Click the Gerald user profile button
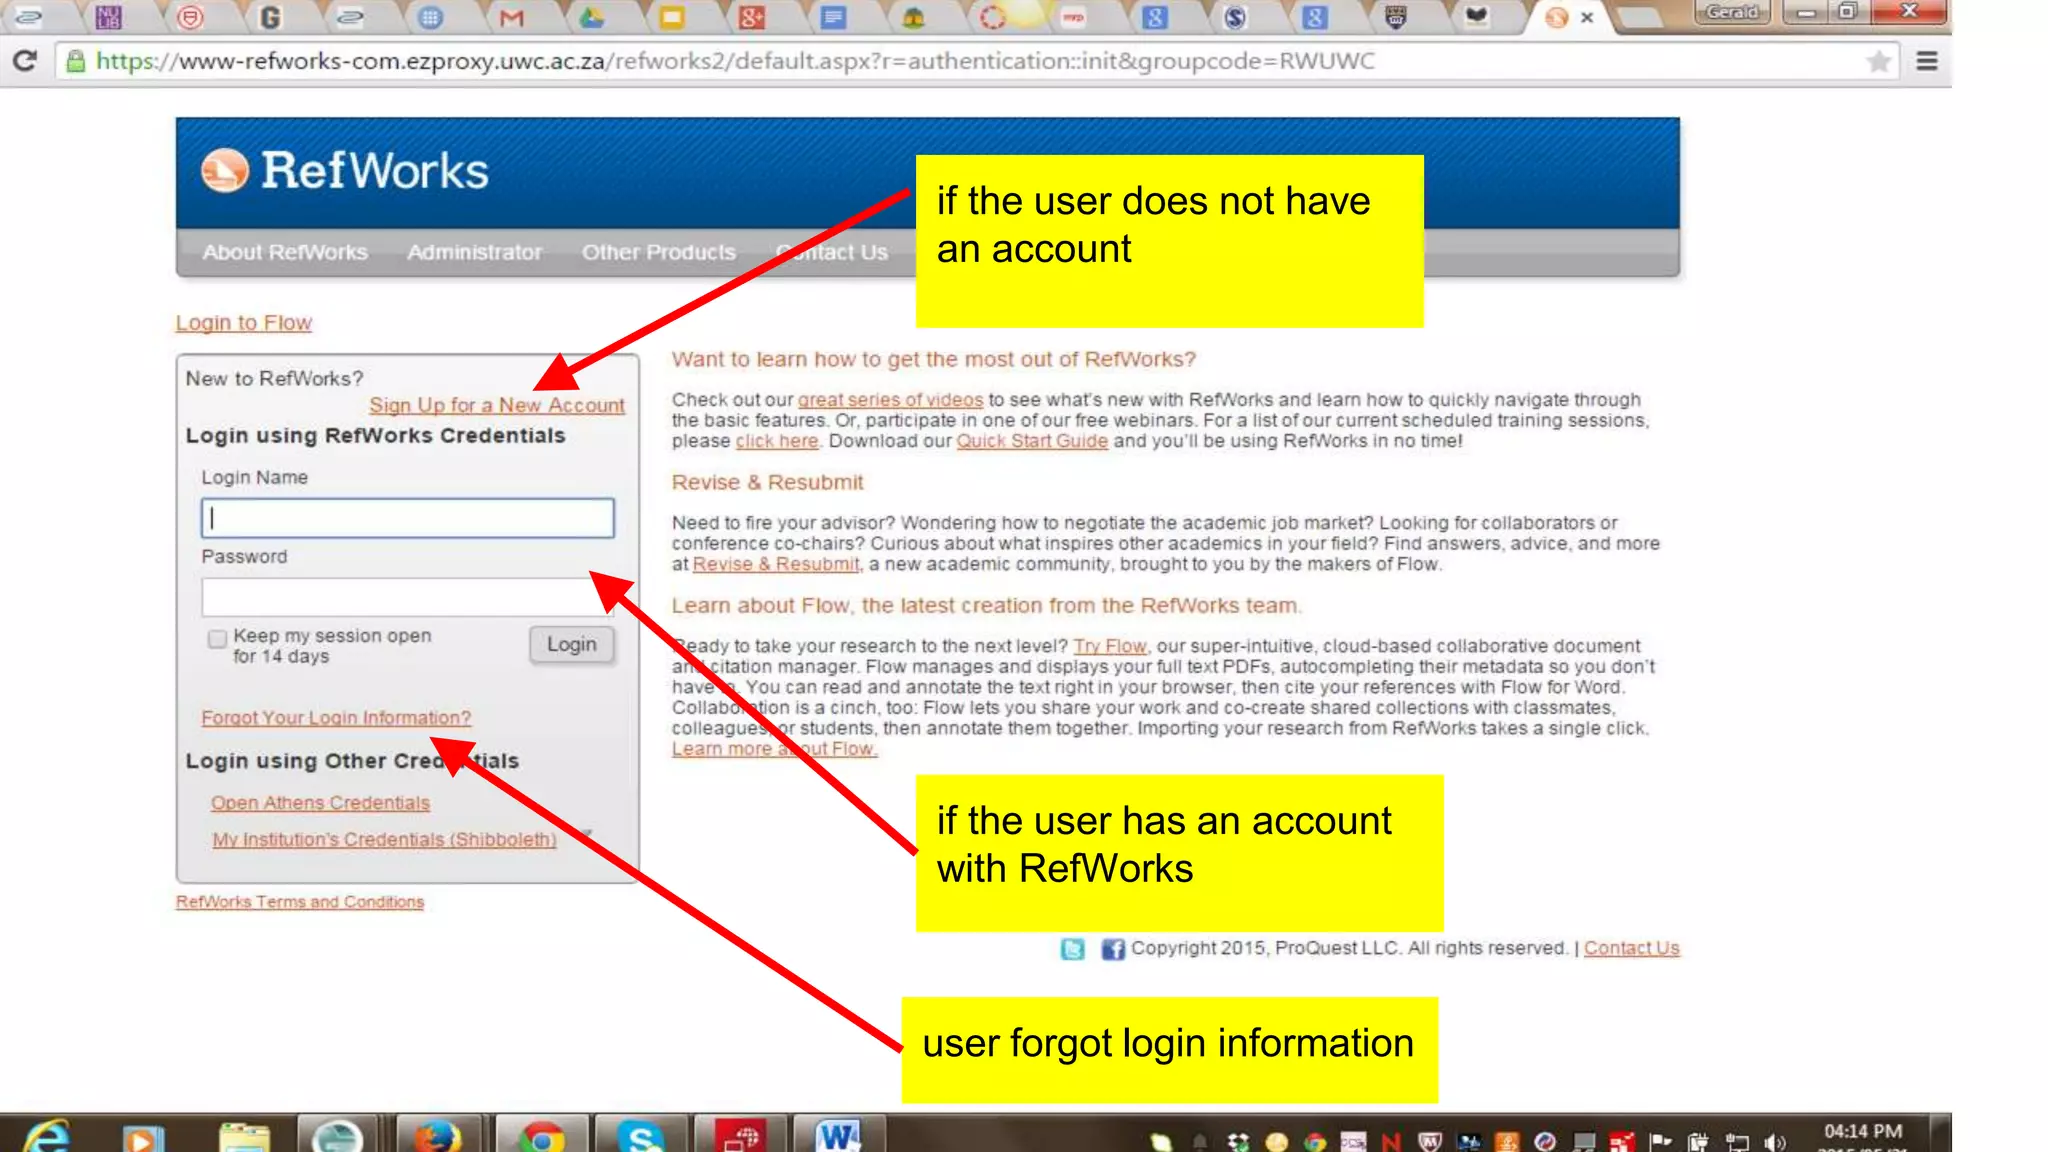The width and height of the screenshot is (2048, 1152). click(x=1732, y=12)
